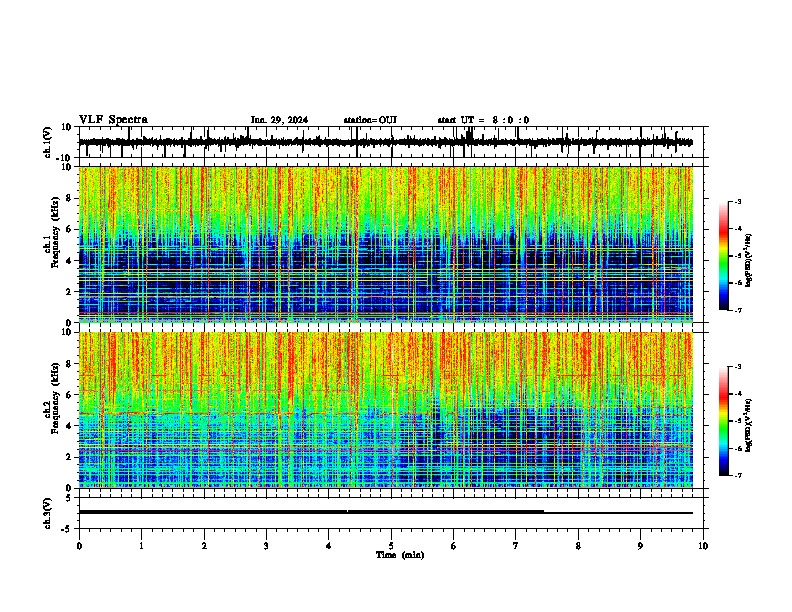Click inside the ch.1 spectrogram panel
The height and width of the screenshot is (612, 792).
(385, 244)
